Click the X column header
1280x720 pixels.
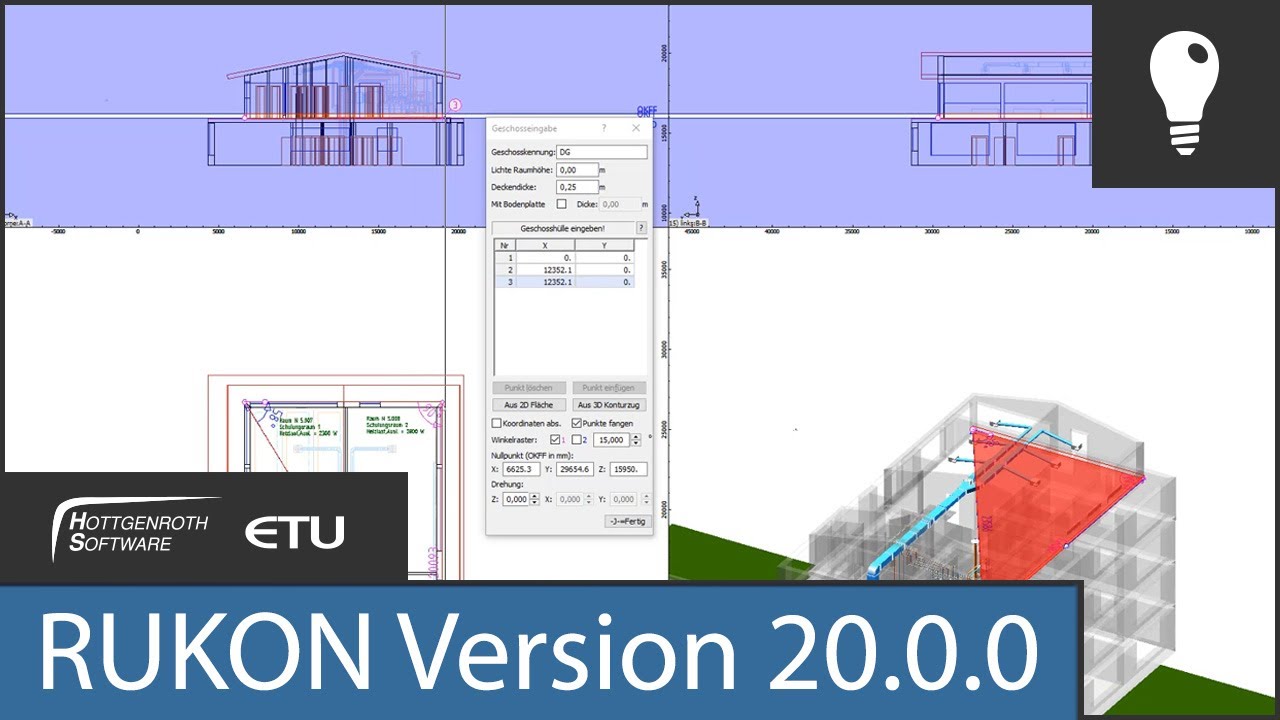tap(546, 245)
